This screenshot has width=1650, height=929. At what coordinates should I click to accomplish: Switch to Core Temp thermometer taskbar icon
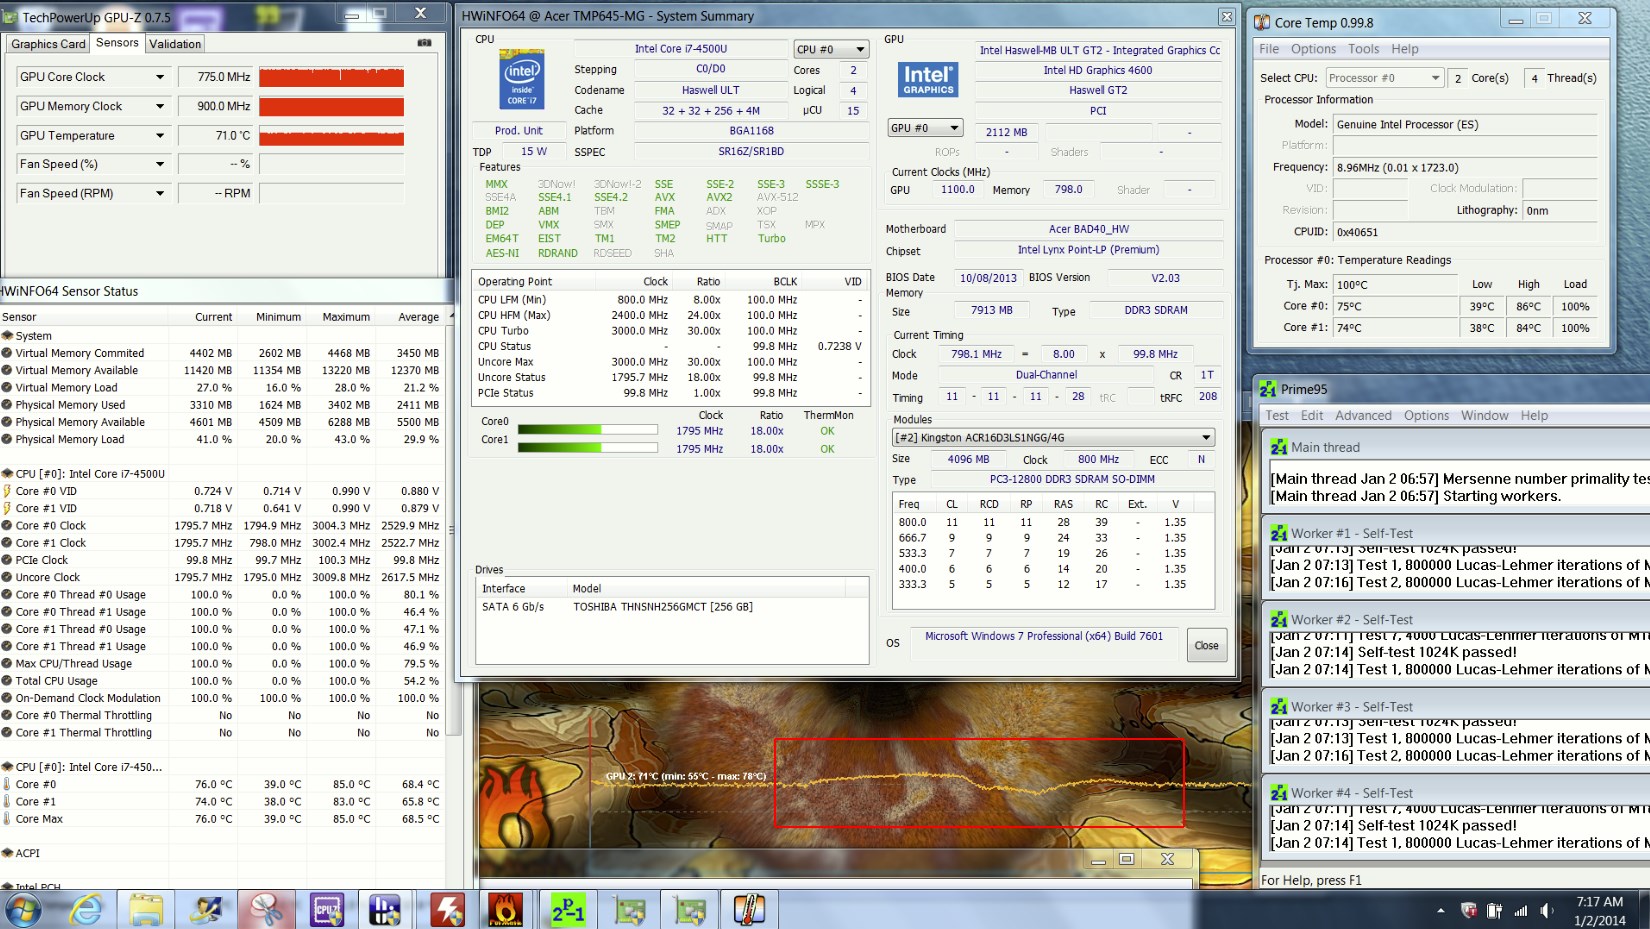pyautogui.click(x=748, y=909)
